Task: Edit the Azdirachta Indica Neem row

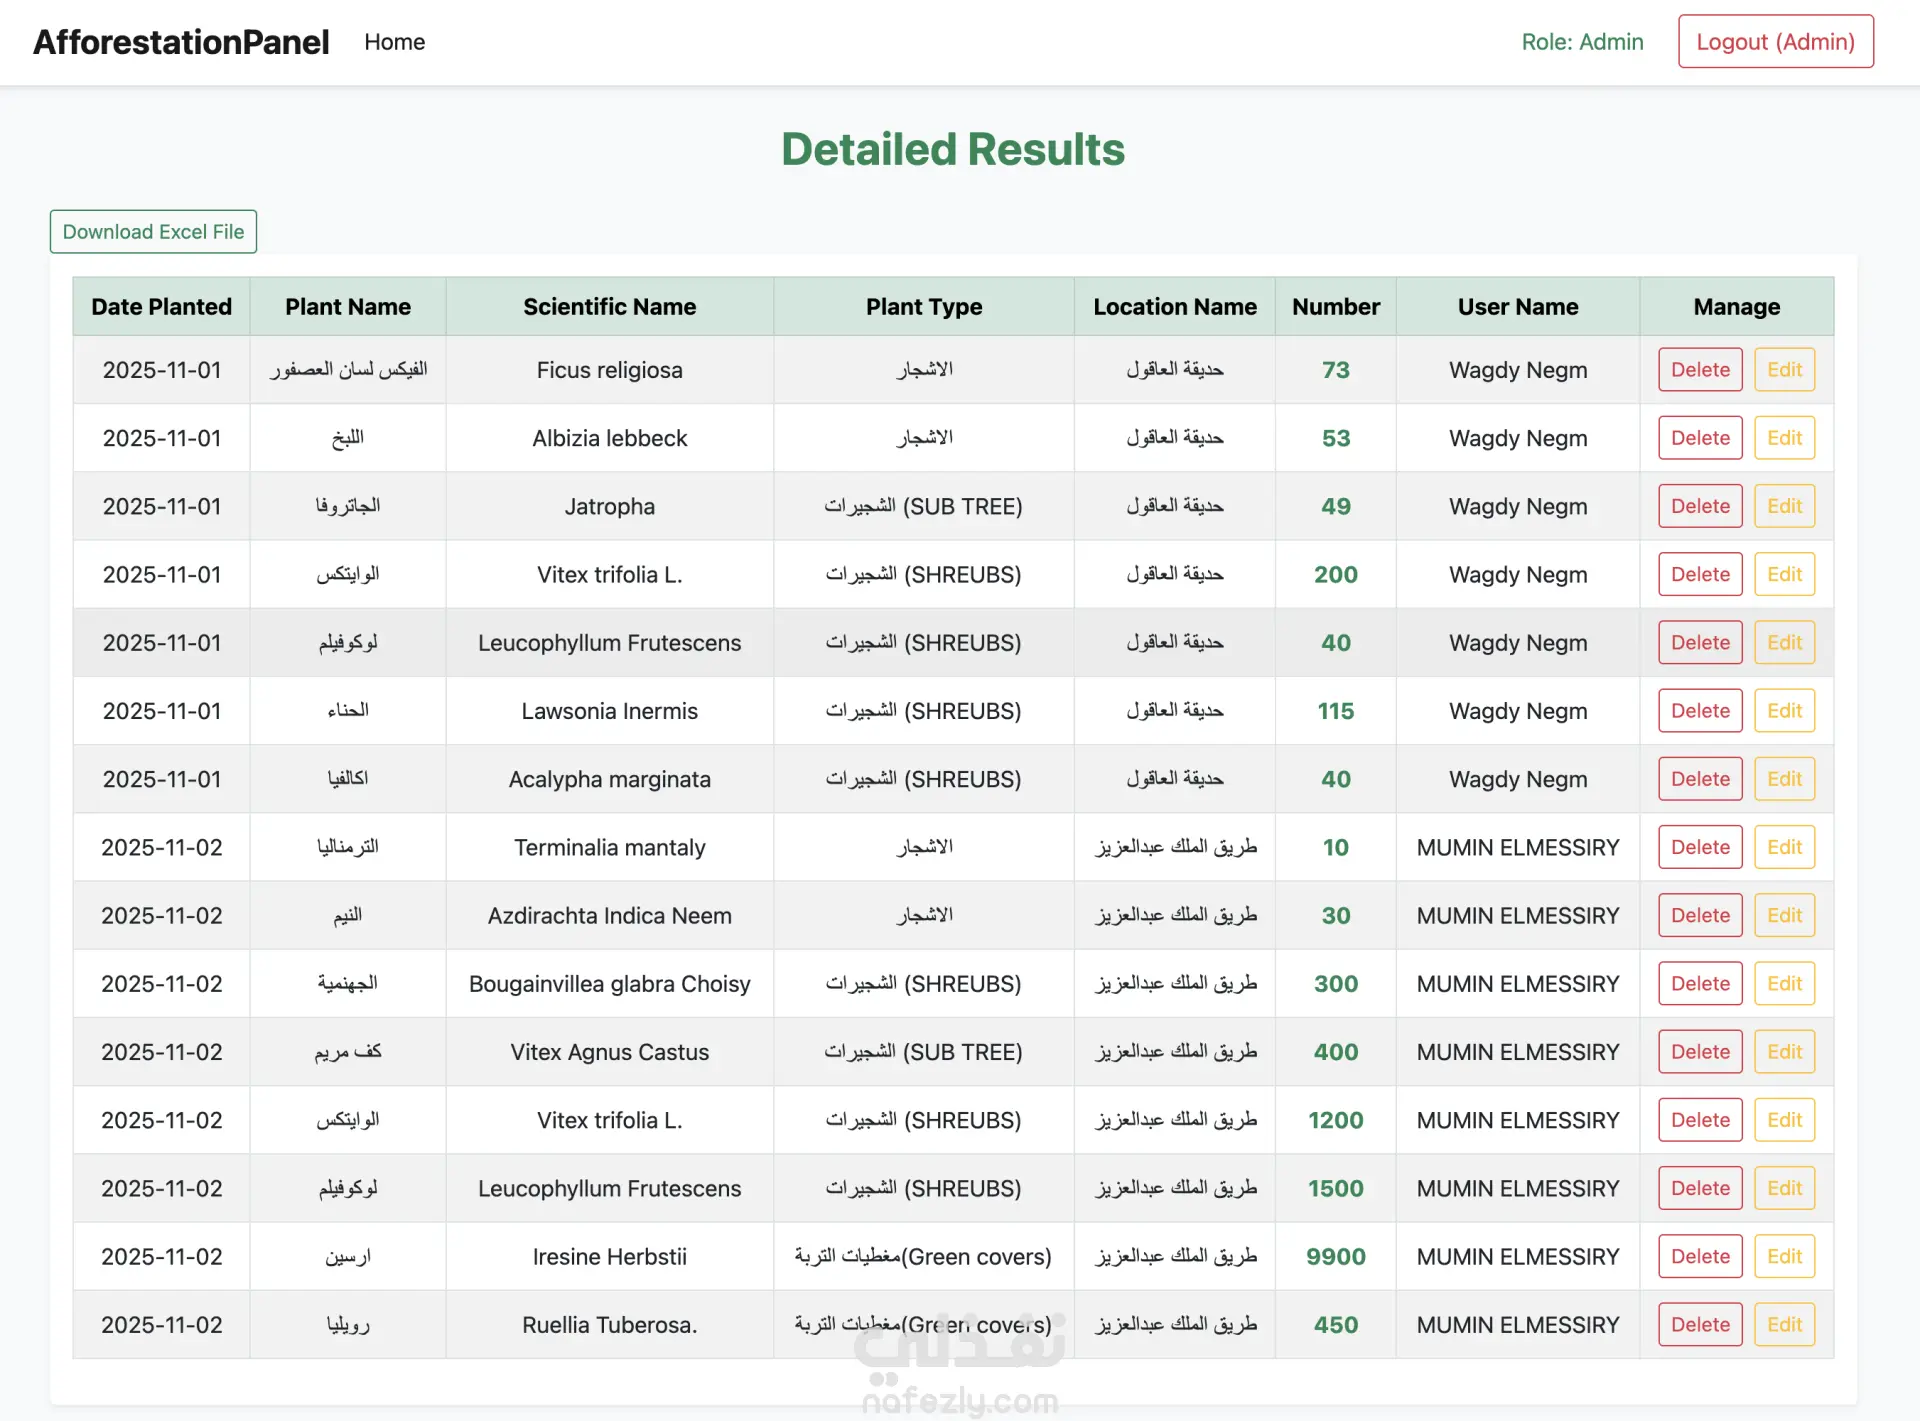Action: [x=1783, y=915]
